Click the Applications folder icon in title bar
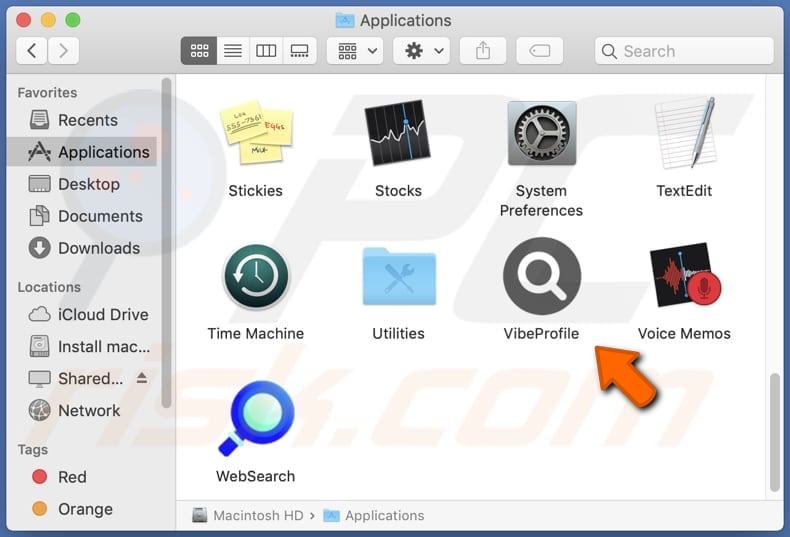Screen dimensions: 790x537 pos(345,20)
